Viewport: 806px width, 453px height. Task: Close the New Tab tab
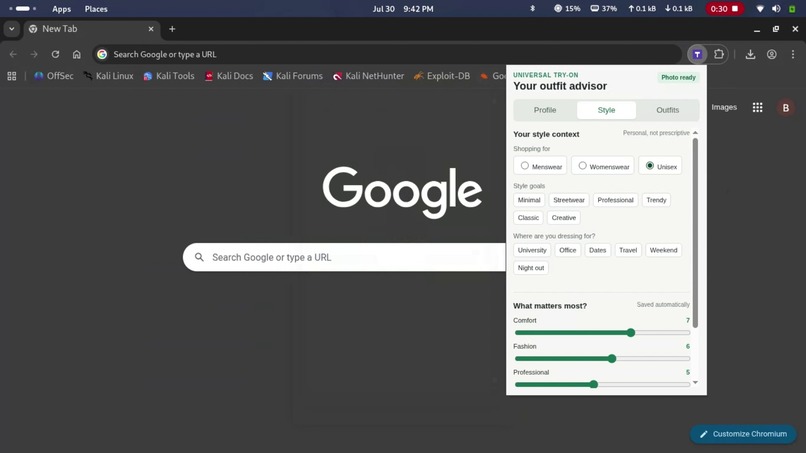pyautogui.click(x=151, y=29)
